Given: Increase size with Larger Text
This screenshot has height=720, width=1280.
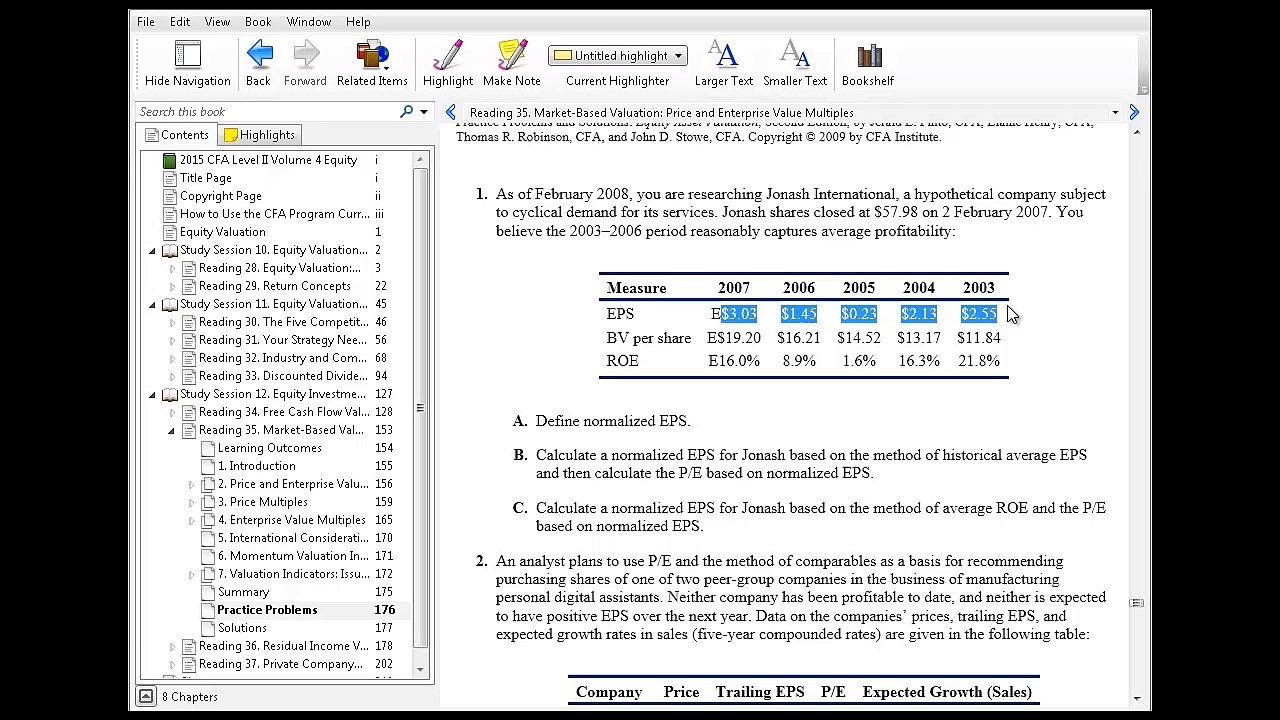Looking at the screenshot, I should click(723, 55).
